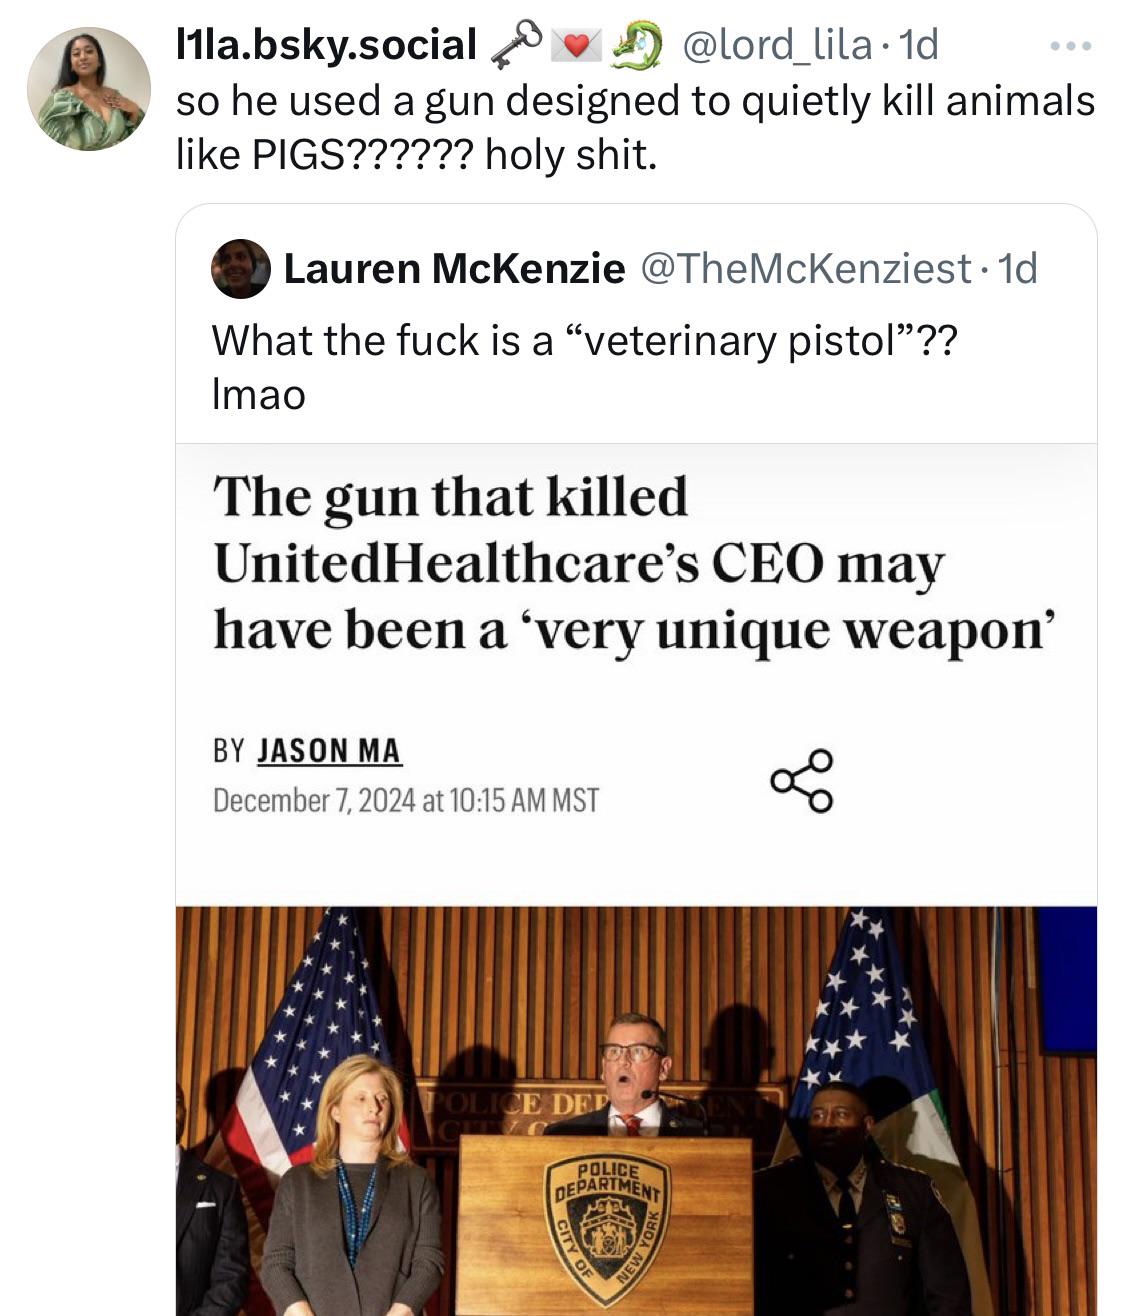
Task: Click the @TheMcKenziest handle
Action: (x=805, y=268)
